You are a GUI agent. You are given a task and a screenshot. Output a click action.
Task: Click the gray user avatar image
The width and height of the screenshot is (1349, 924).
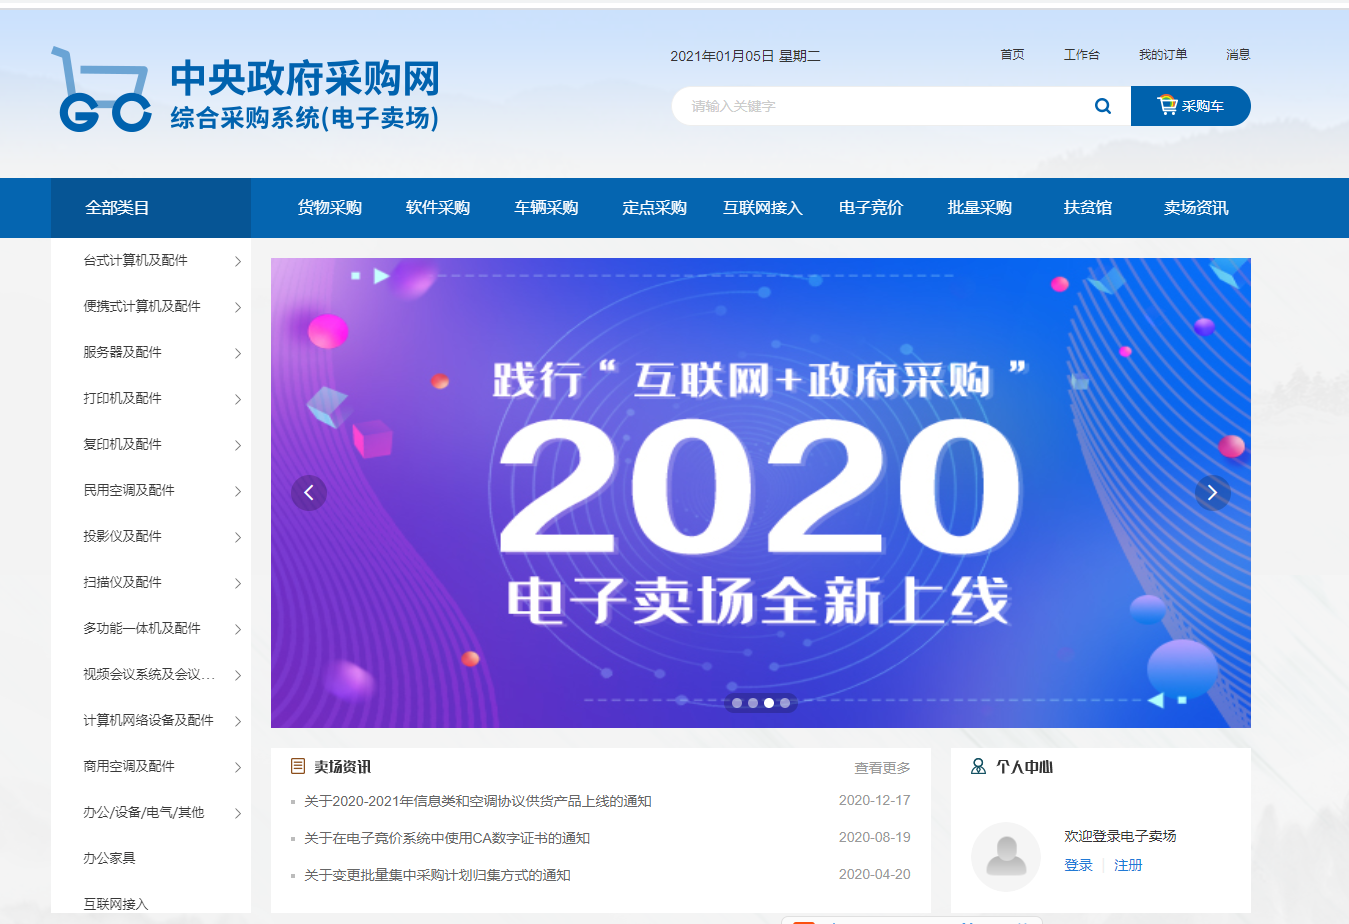click(x=1006, y=856)
